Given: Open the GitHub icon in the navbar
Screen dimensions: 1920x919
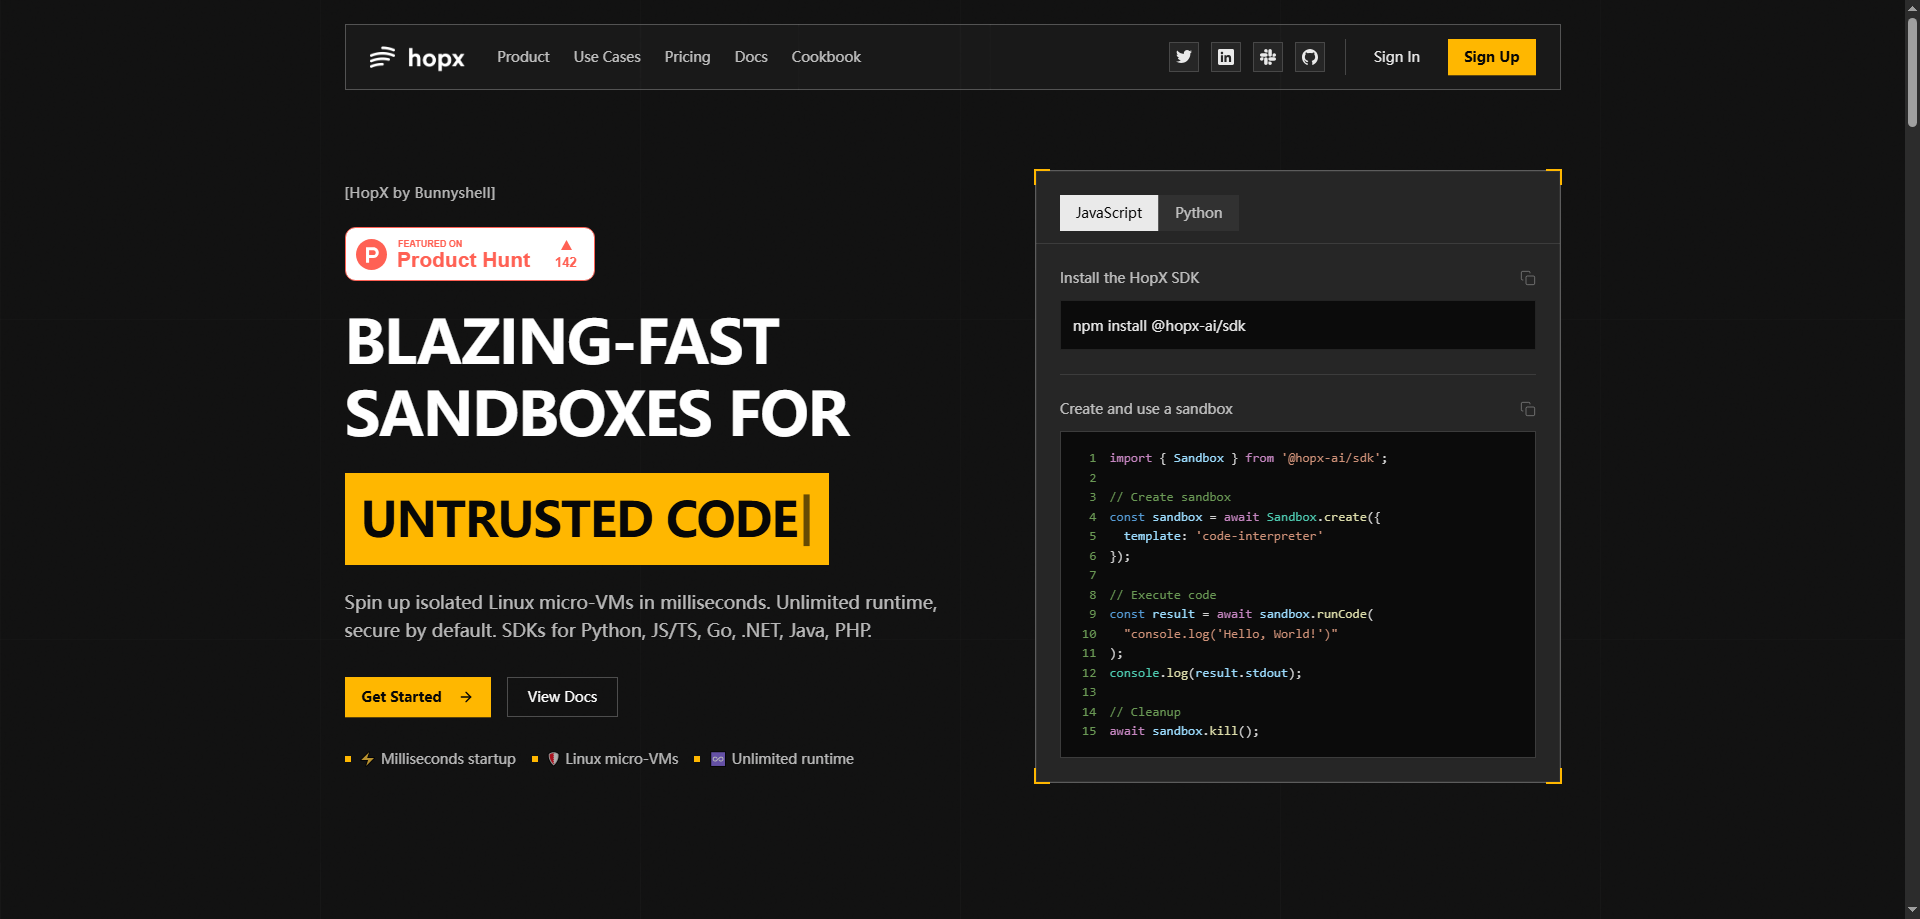Looking at the screenshot, I should 1309,57.
